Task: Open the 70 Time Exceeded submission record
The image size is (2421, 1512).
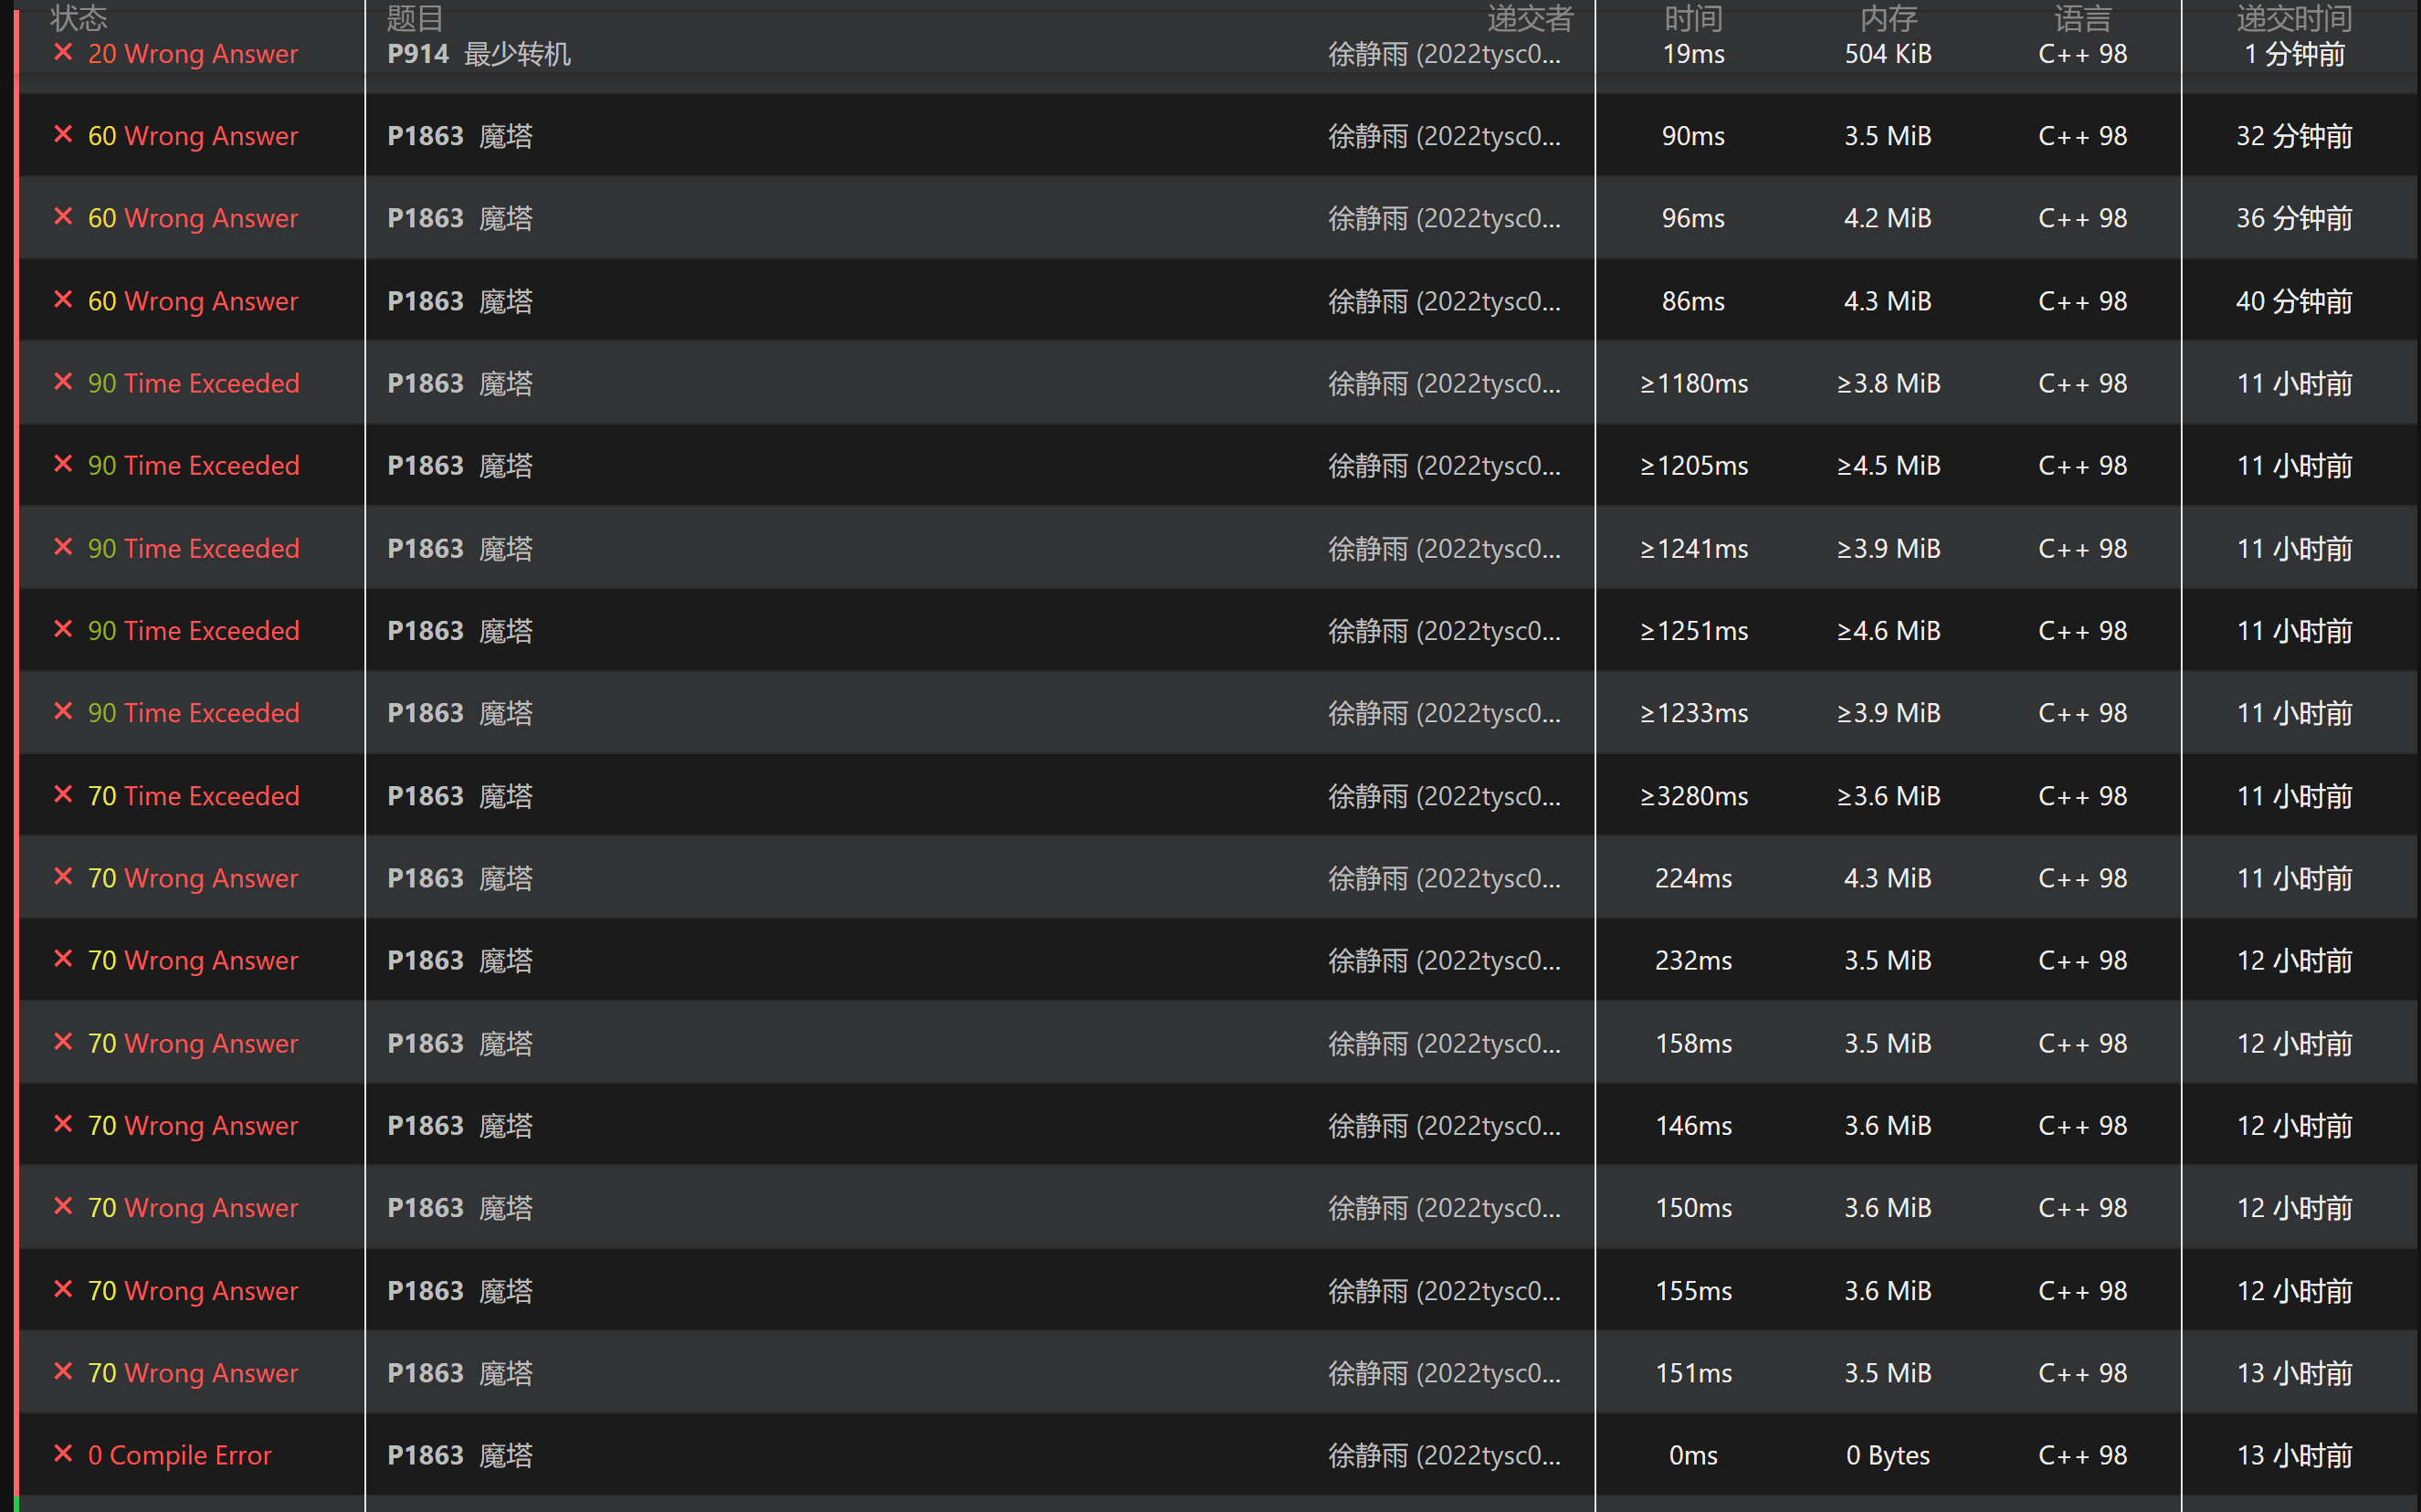Action: [x=193, y=796]
